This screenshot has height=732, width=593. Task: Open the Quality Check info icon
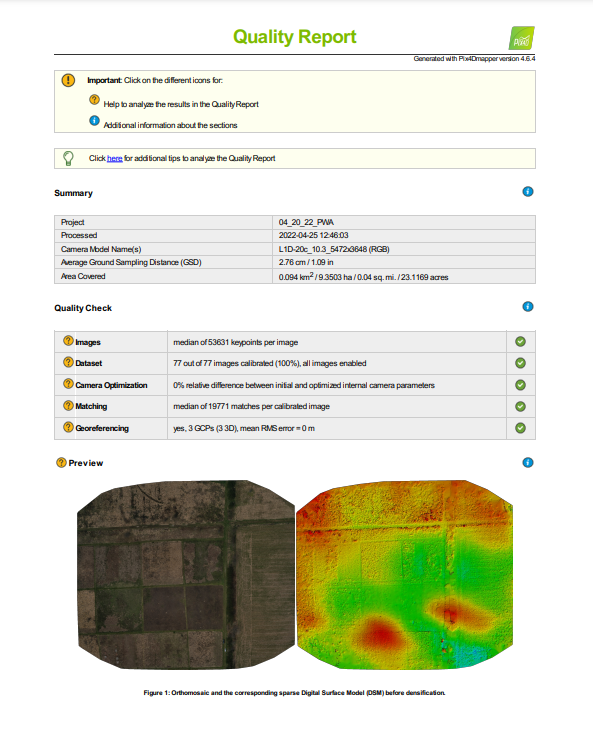pos(528,307)
